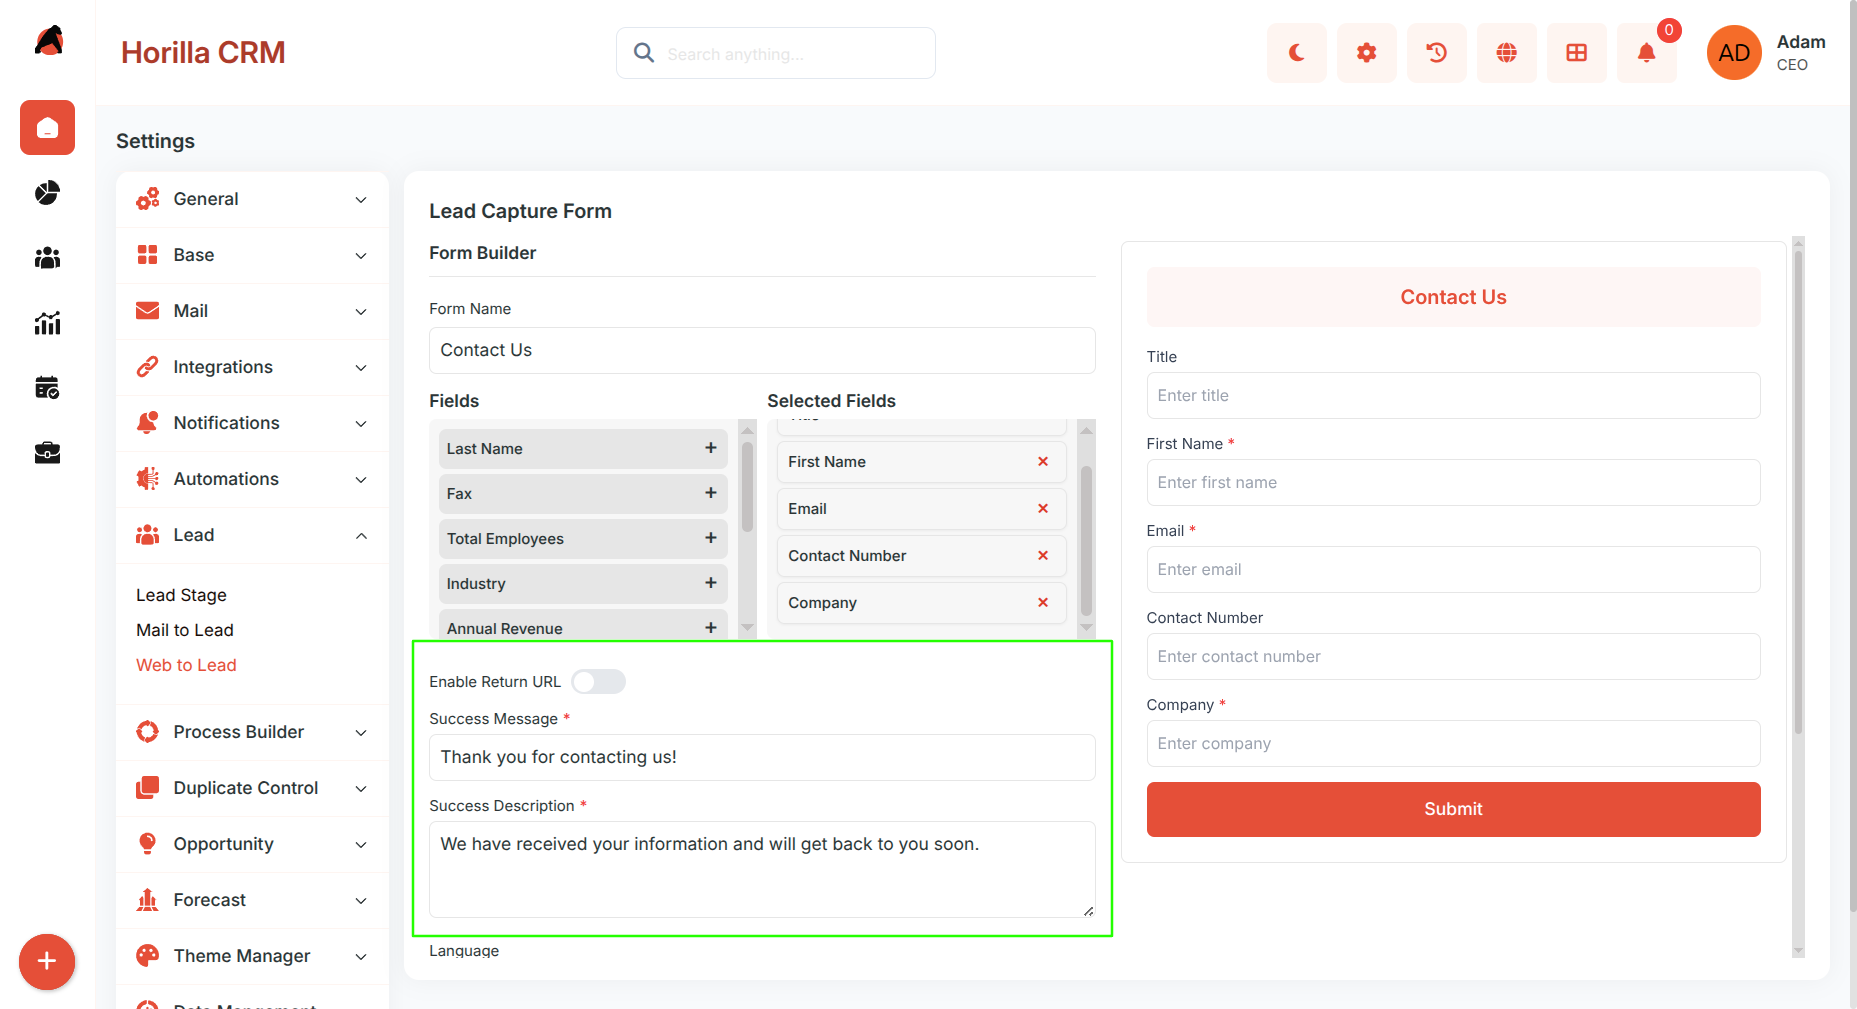The image size is (1857, 1009).
Task: Add Total Employees field with plus icon
Action: point(710,538)
